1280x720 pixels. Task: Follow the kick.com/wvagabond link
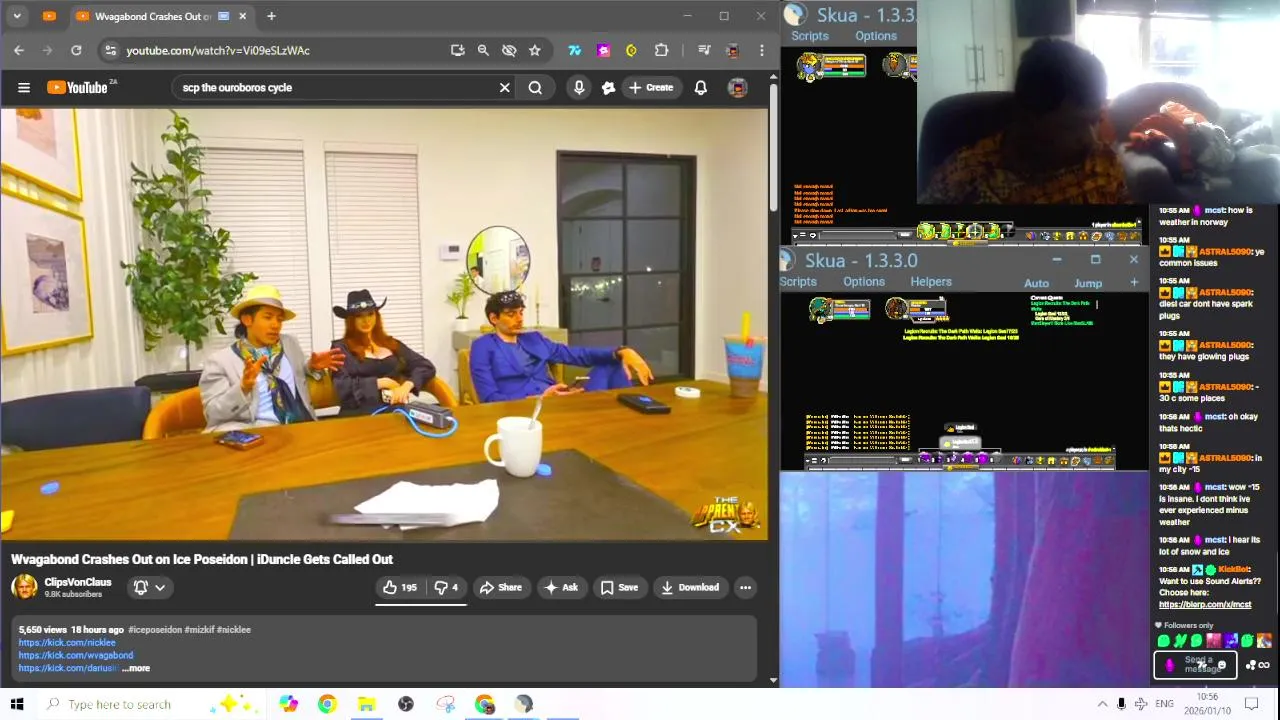pyautogui.click(x=75, y=656)
